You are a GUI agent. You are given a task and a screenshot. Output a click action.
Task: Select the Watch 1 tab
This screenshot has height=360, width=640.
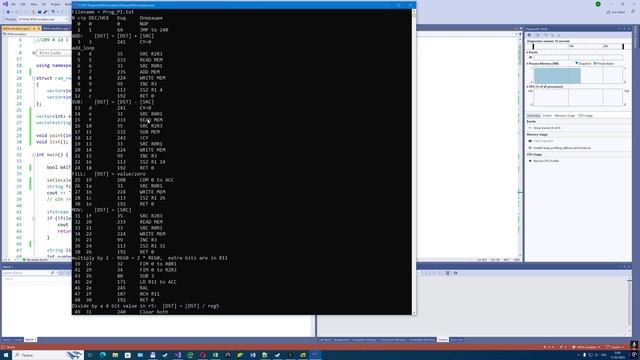31,340
